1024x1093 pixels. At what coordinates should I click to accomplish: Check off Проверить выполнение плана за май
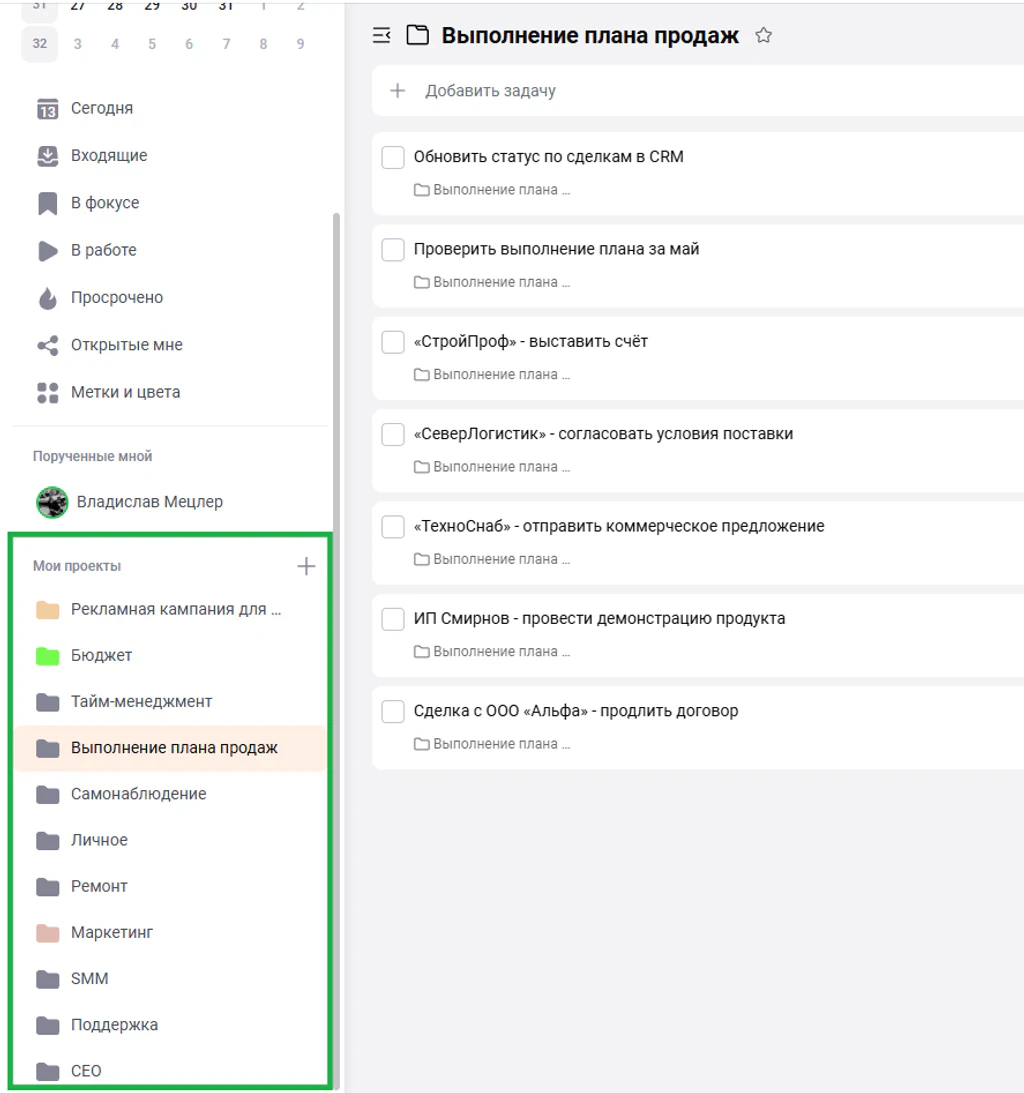tap(393, 250)
